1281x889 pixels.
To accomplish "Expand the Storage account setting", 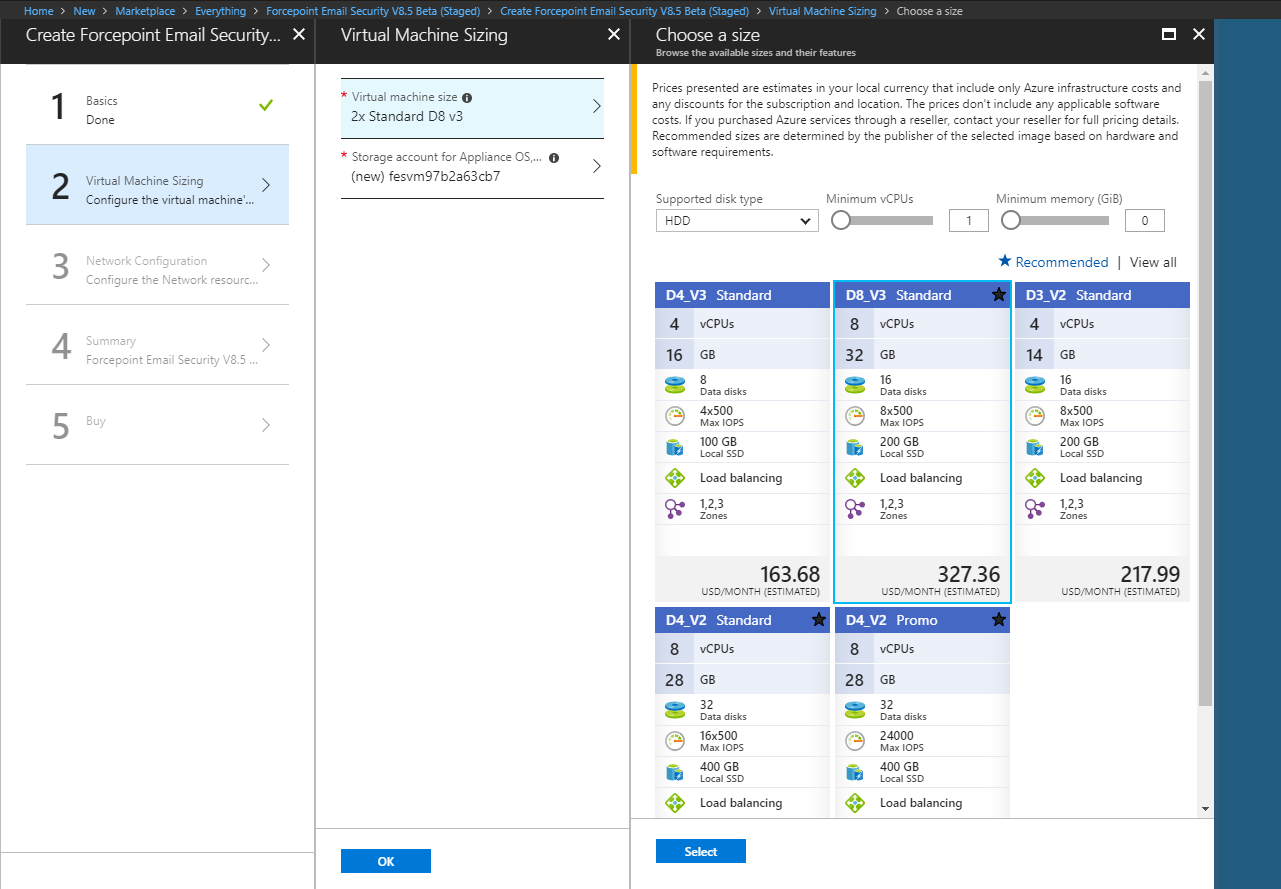I will point(472,167).
